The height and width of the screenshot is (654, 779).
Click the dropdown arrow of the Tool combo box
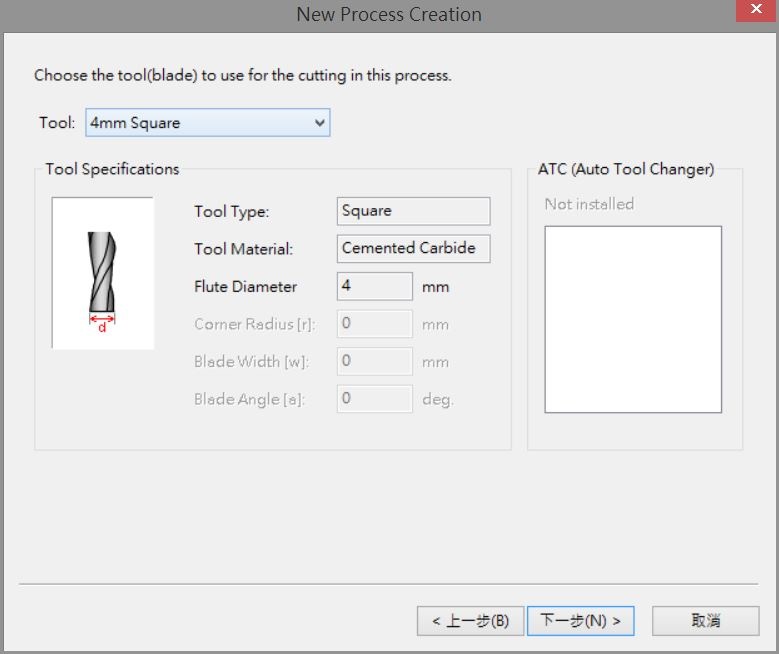click(319, 122)
